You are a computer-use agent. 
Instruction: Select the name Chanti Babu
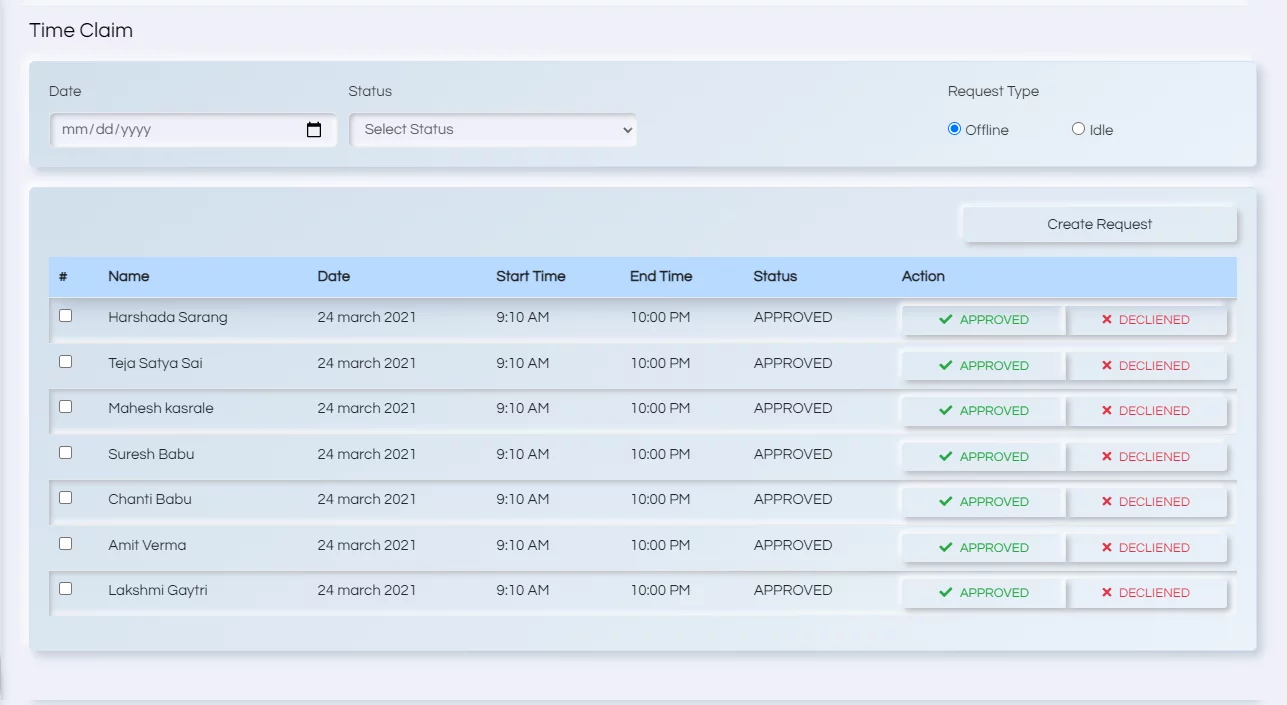pos(150,499)
